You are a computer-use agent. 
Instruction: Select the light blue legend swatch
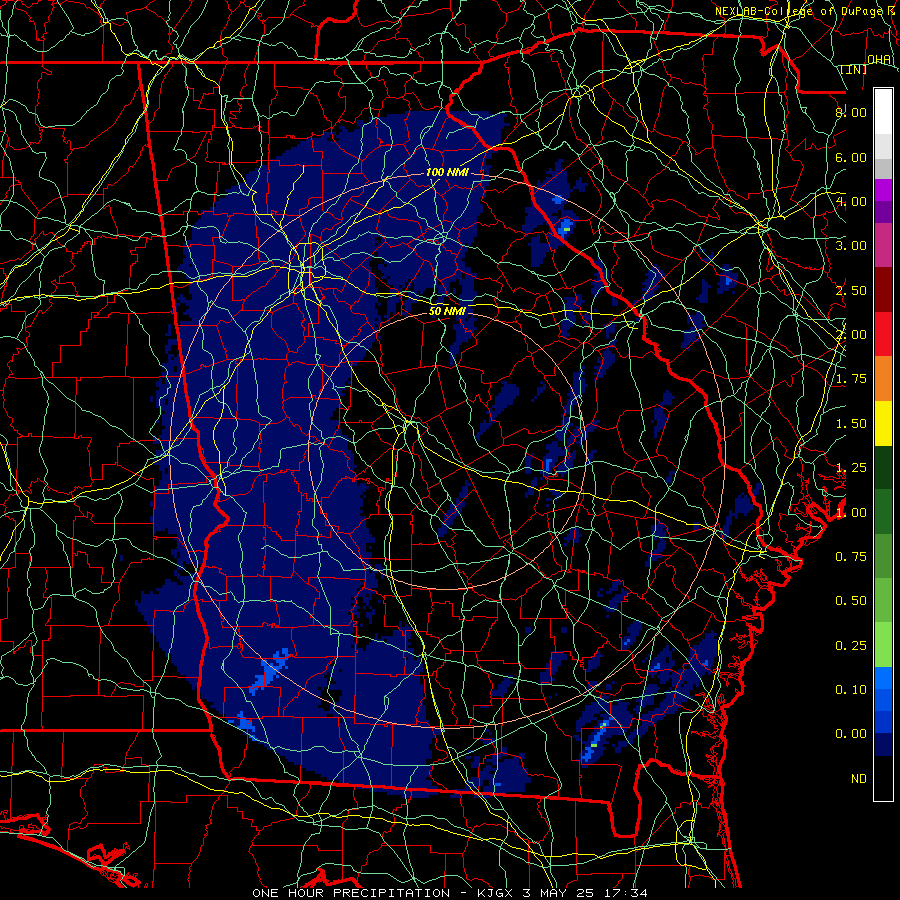(x=883, y=678)
